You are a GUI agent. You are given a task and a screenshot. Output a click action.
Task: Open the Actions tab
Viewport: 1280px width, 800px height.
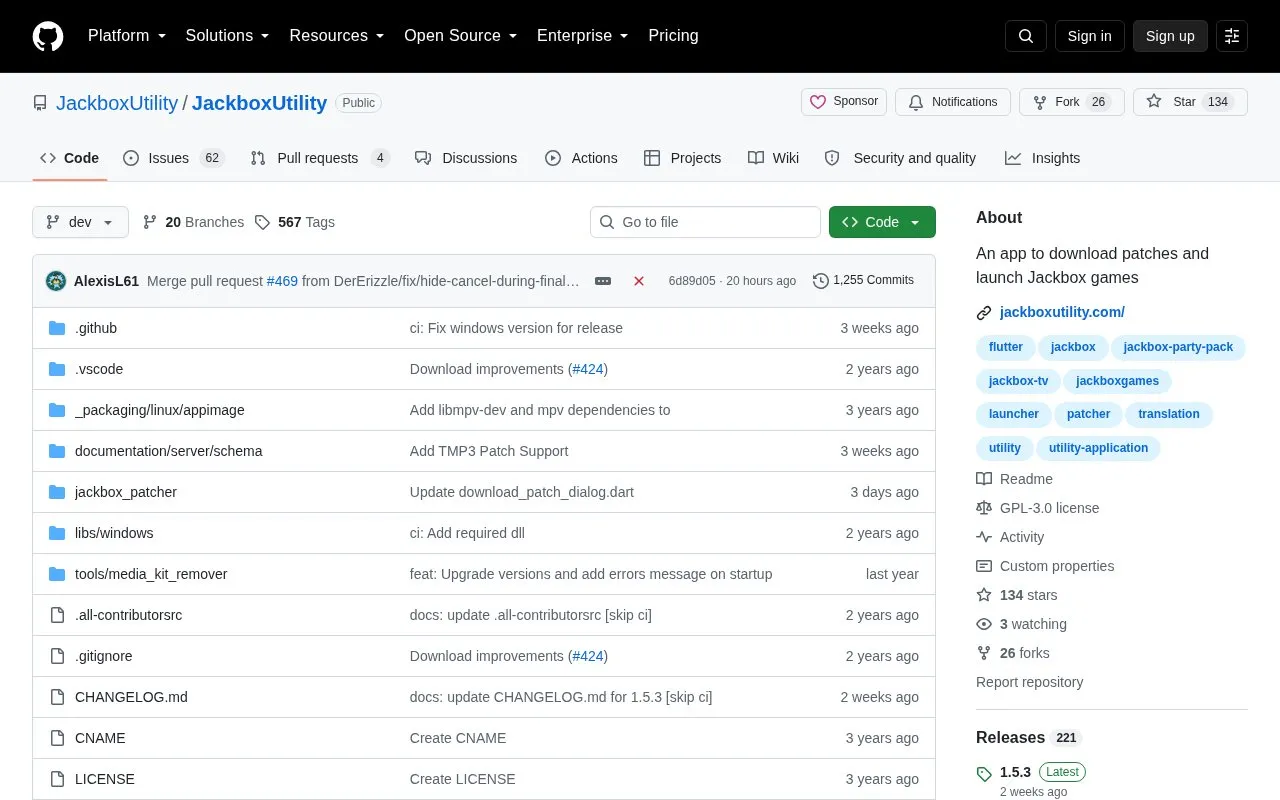581,158
